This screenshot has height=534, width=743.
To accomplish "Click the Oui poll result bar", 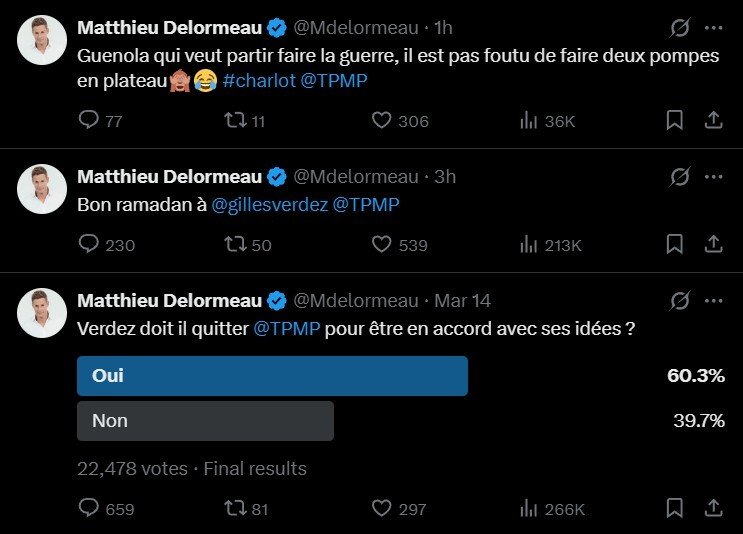I will (x=272, y=376).
